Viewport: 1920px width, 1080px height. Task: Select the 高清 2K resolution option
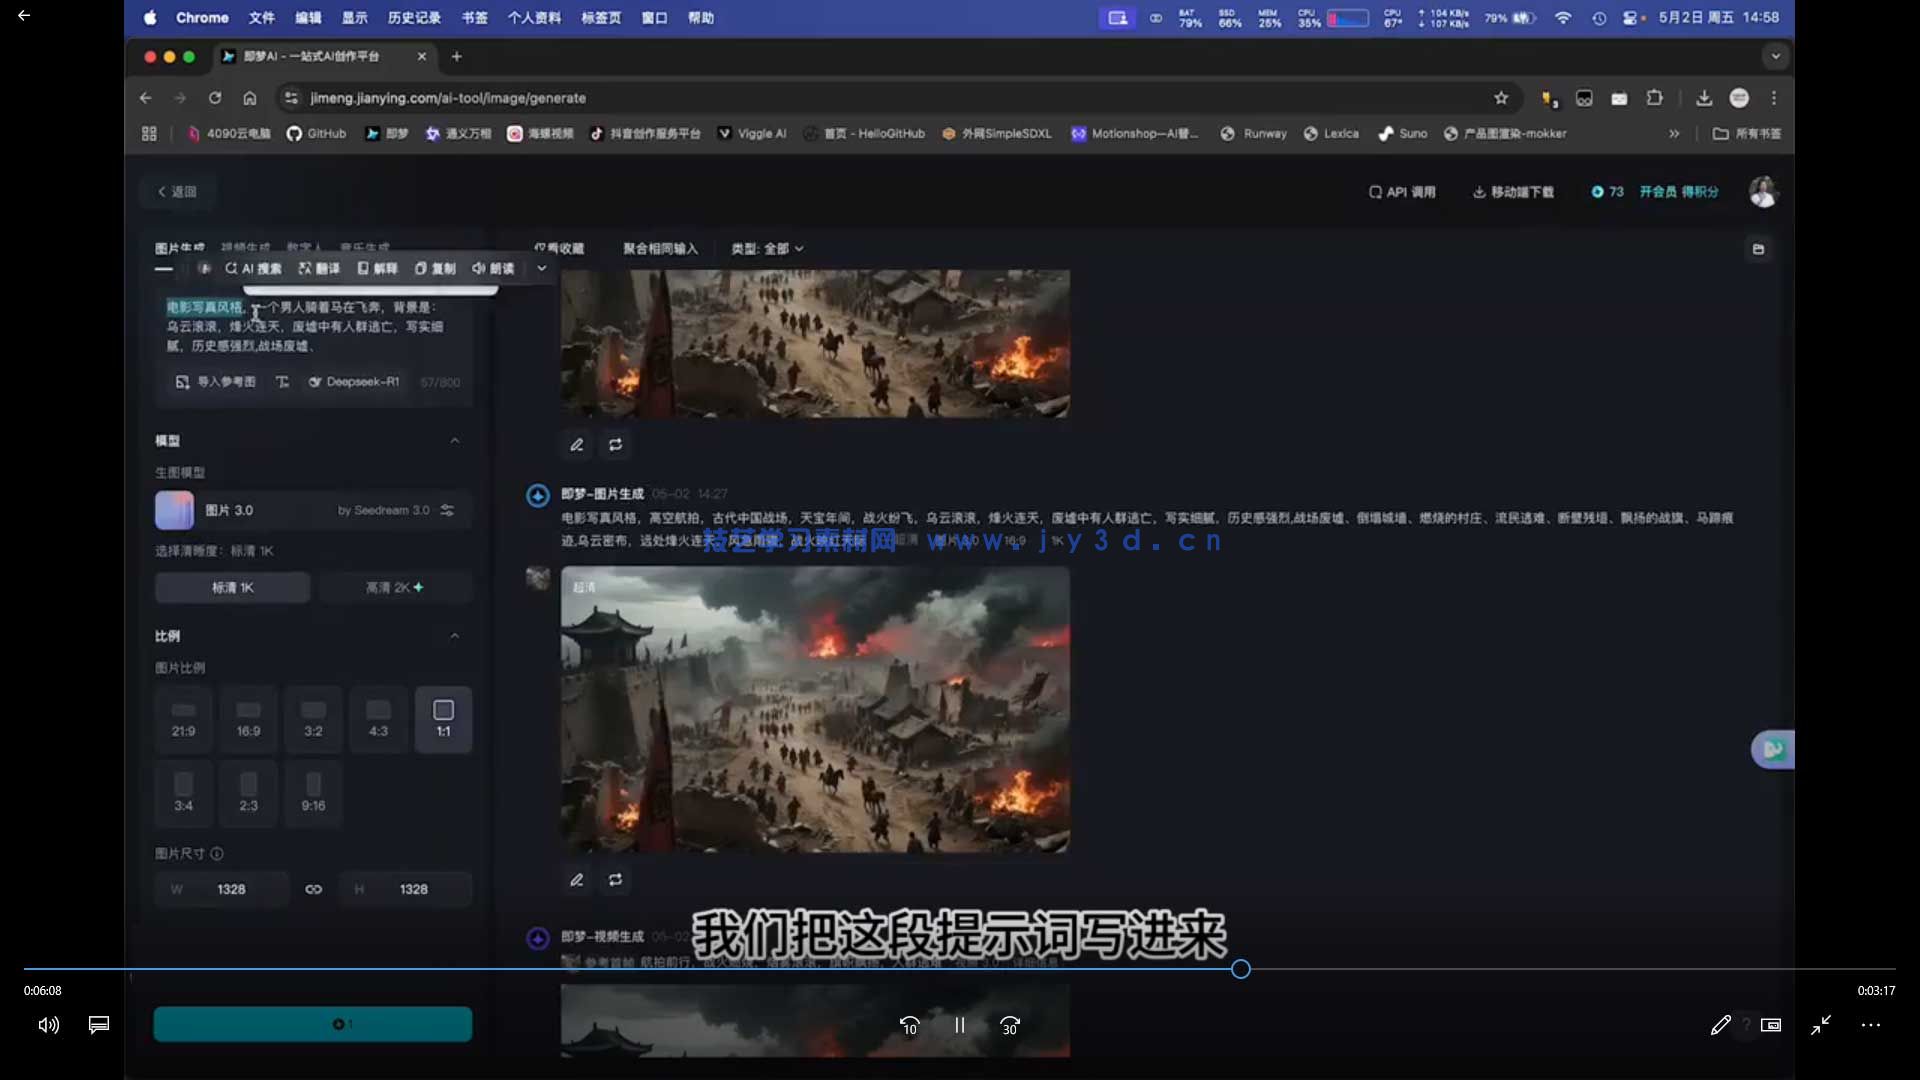click(x=394, y=588)
